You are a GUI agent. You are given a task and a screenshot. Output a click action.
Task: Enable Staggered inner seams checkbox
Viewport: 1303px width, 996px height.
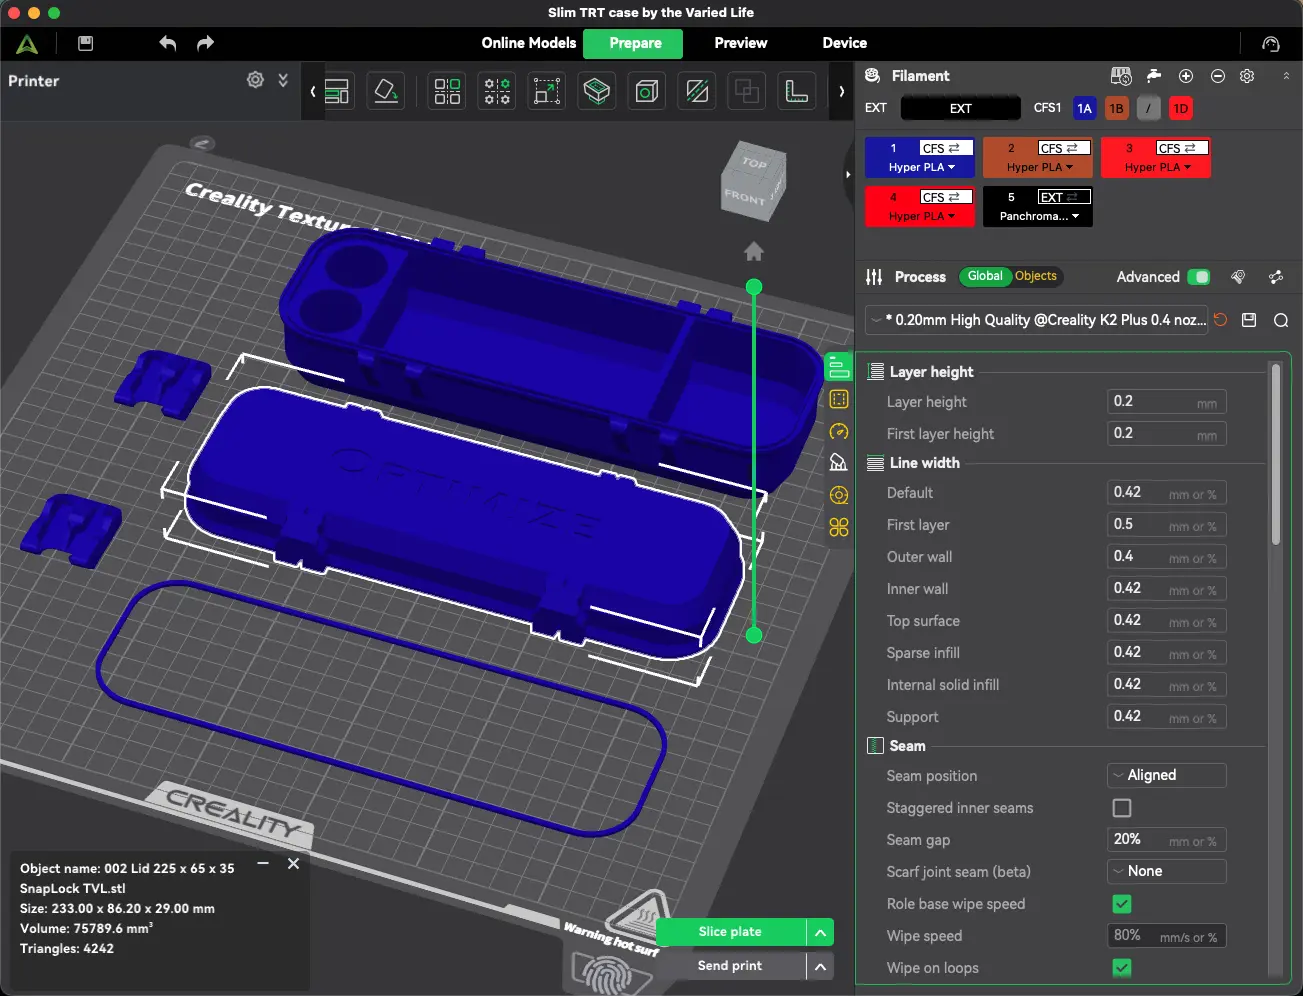1122,808
